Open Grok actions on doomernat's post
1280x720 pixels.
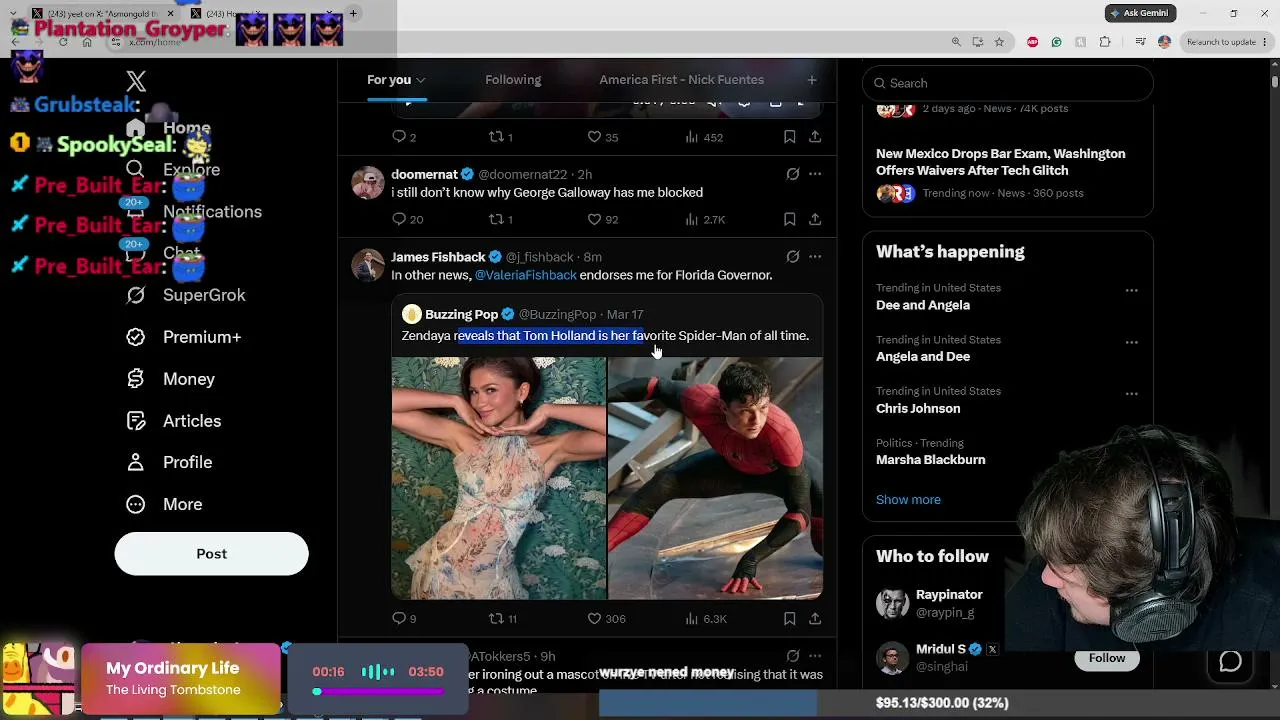click(793, 174)
